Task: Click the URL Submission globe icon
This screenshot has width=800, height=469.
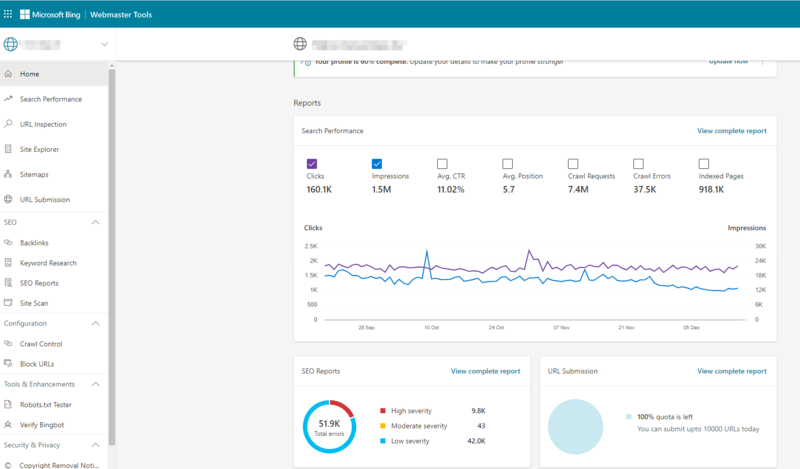Action: click(x=9, y=199)
